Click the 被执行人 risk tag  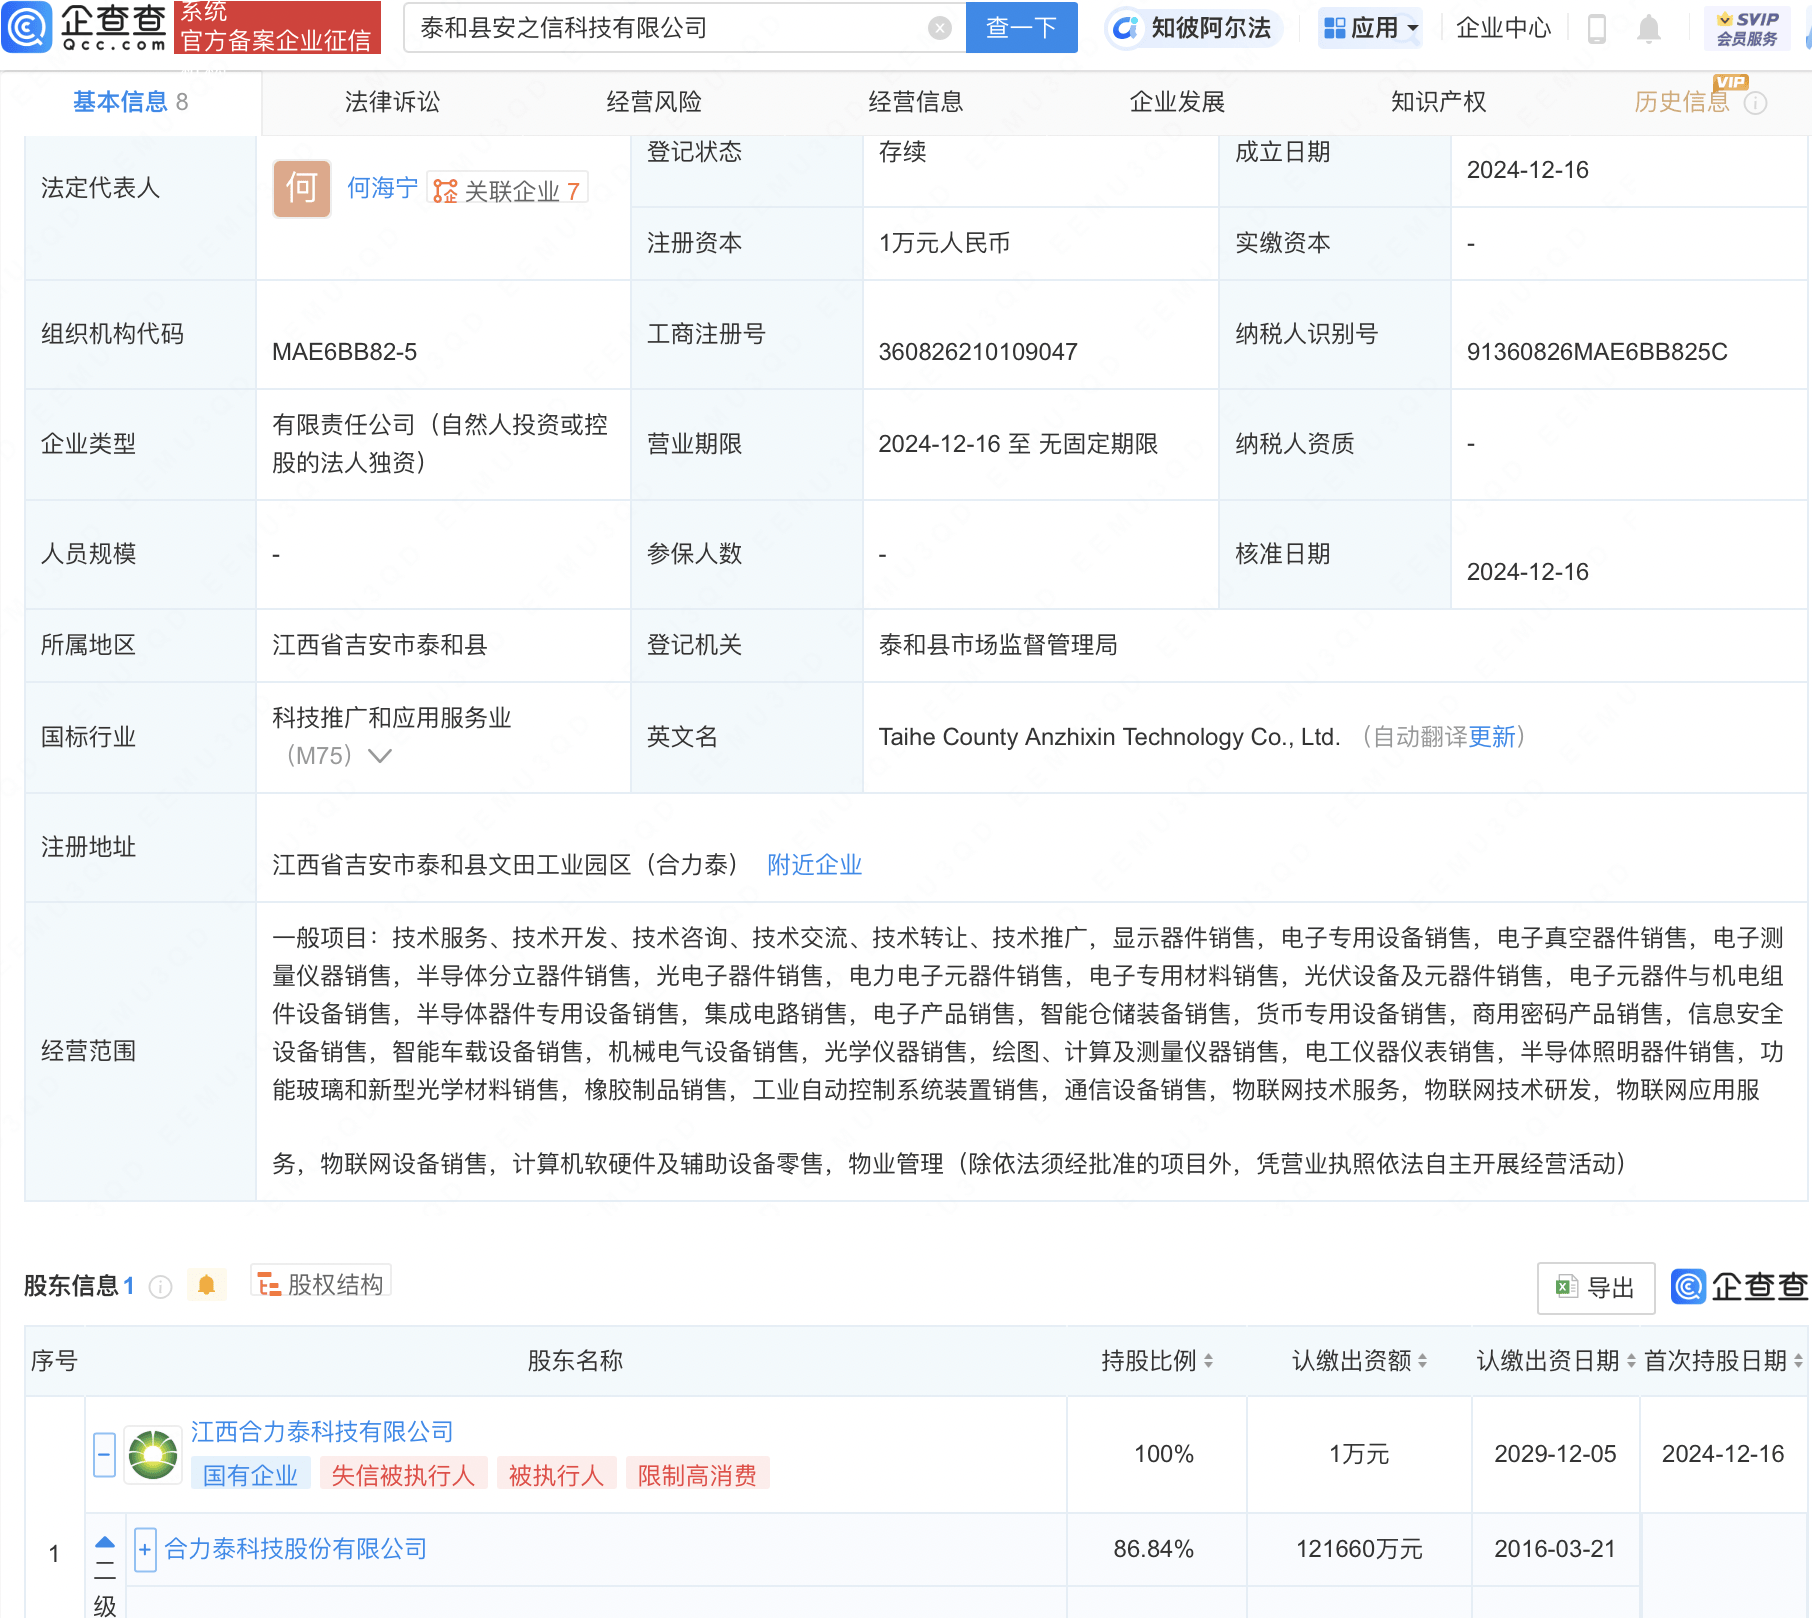pyautogui.click(x=556, y=1475)
